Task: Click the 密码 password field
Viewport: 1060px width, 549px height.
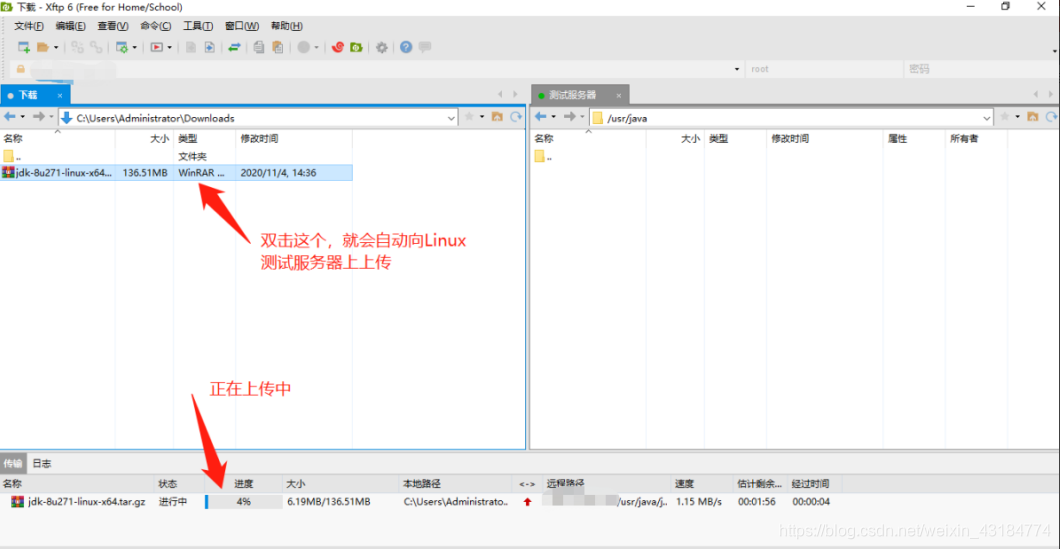Action: [x=980, y=69]
